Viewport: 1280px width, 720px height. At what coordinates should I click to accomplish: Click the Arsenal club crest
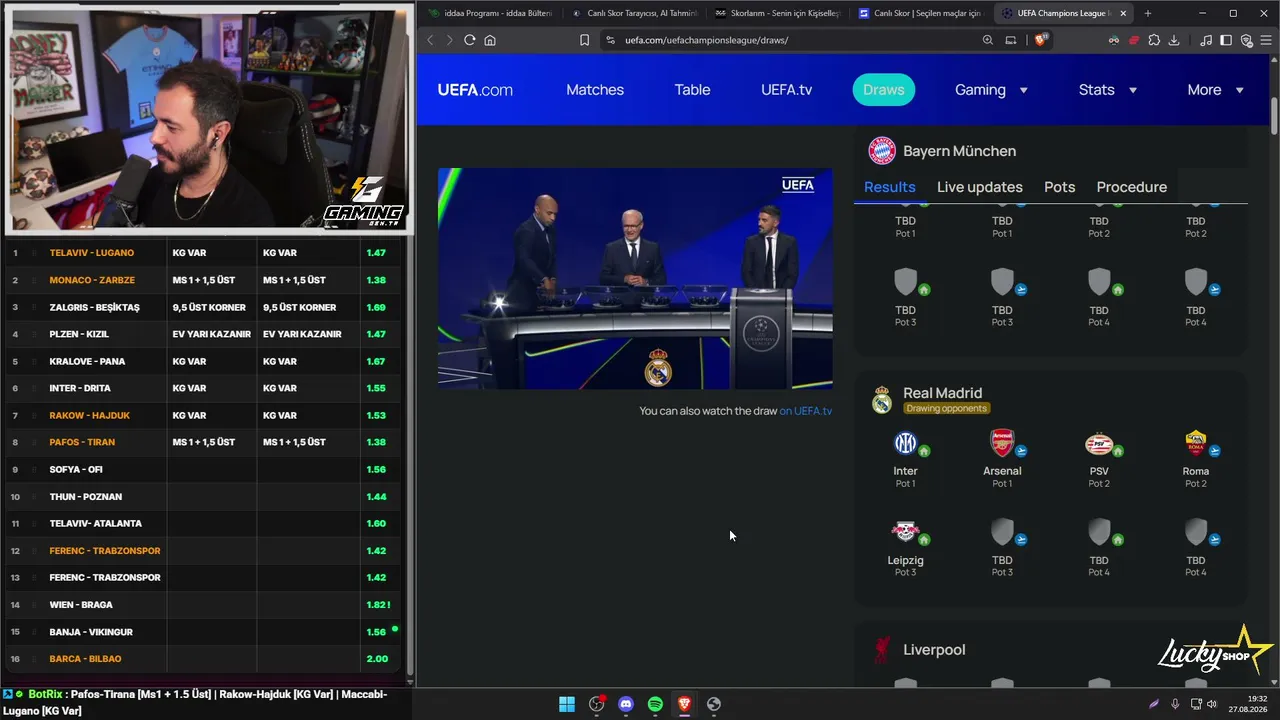(1002, 444)
